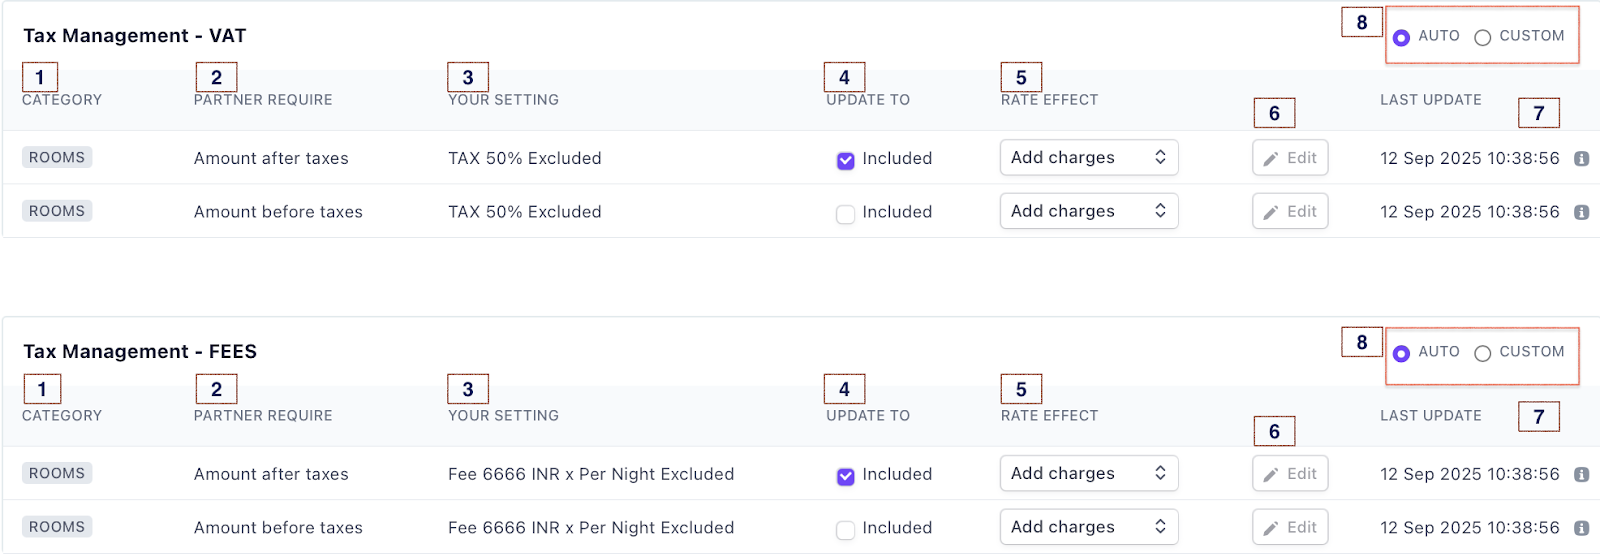Edit the FEES Amount before taxes row
The height and width of the screenshot is (557, 1600).
1290,527
